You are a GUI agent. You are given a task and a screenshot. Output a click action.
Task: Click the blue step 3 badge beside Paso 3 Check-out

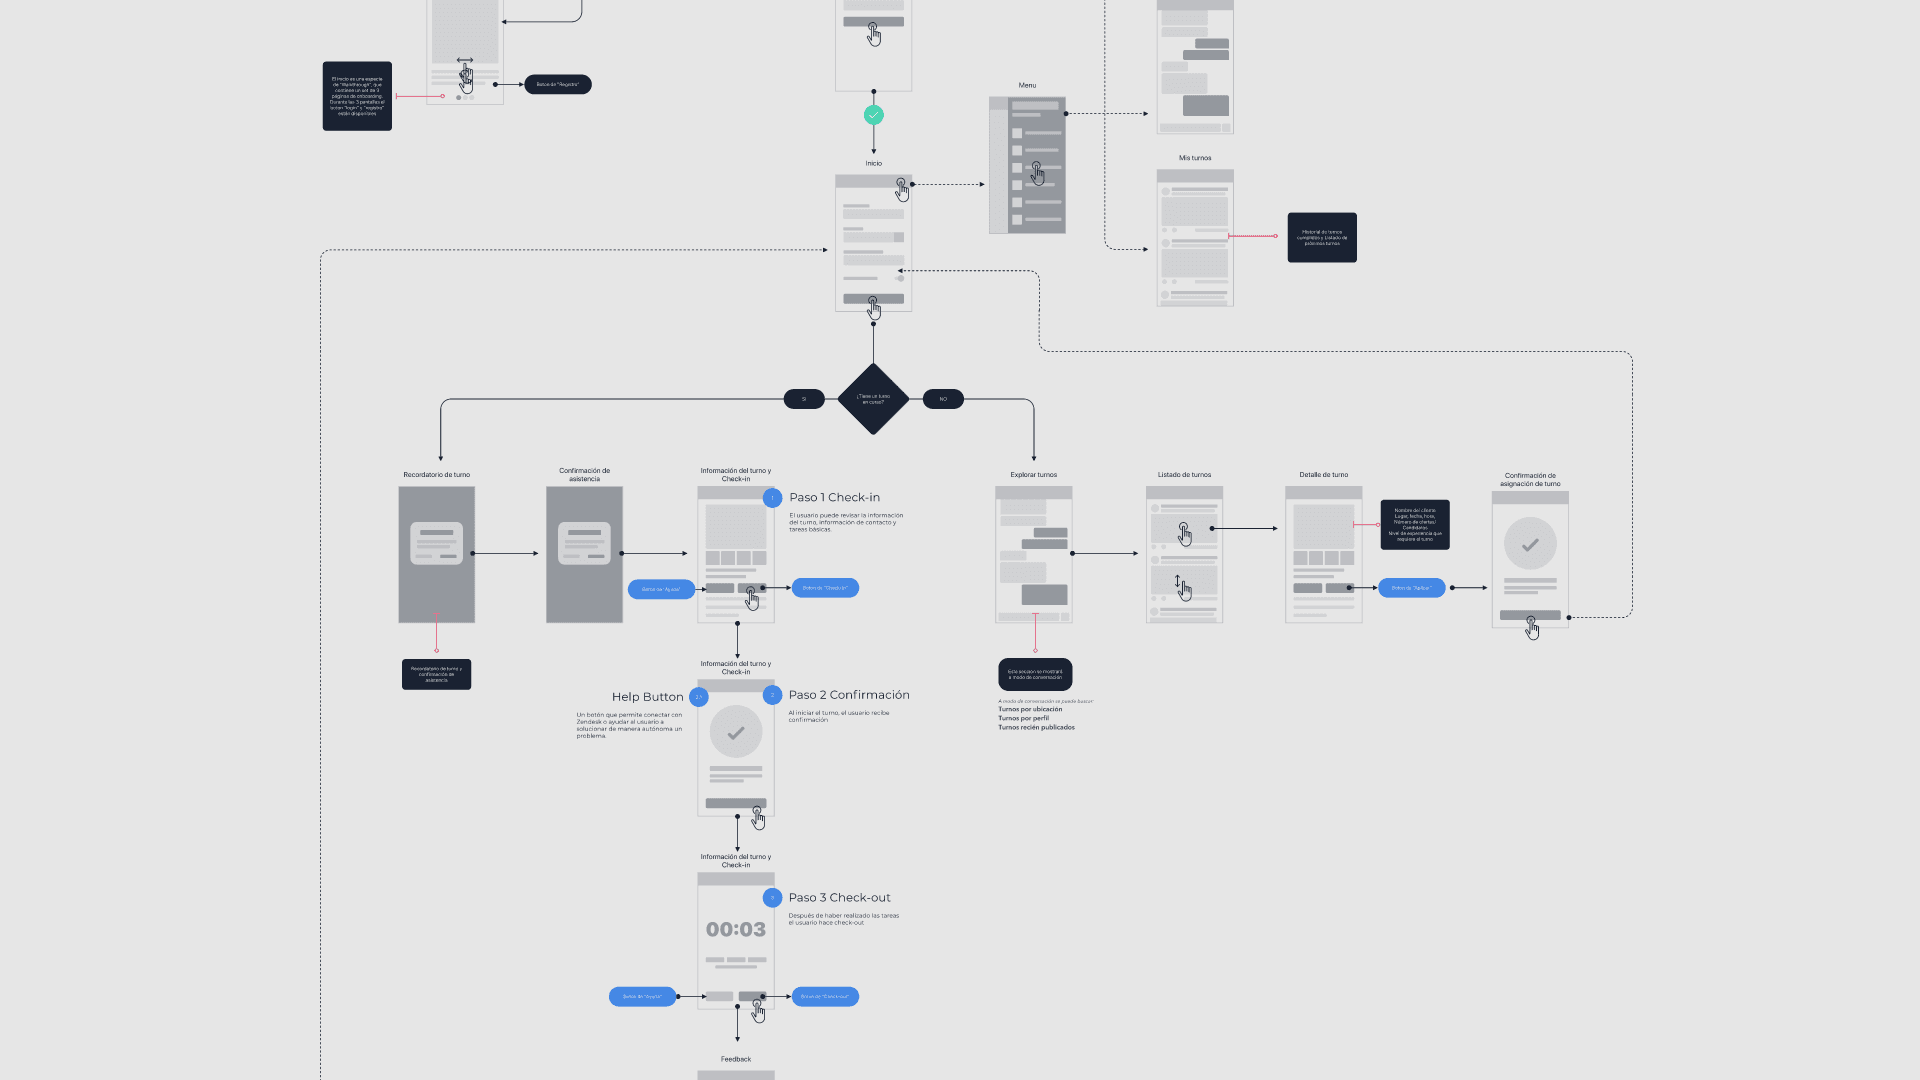click(772, 898)
